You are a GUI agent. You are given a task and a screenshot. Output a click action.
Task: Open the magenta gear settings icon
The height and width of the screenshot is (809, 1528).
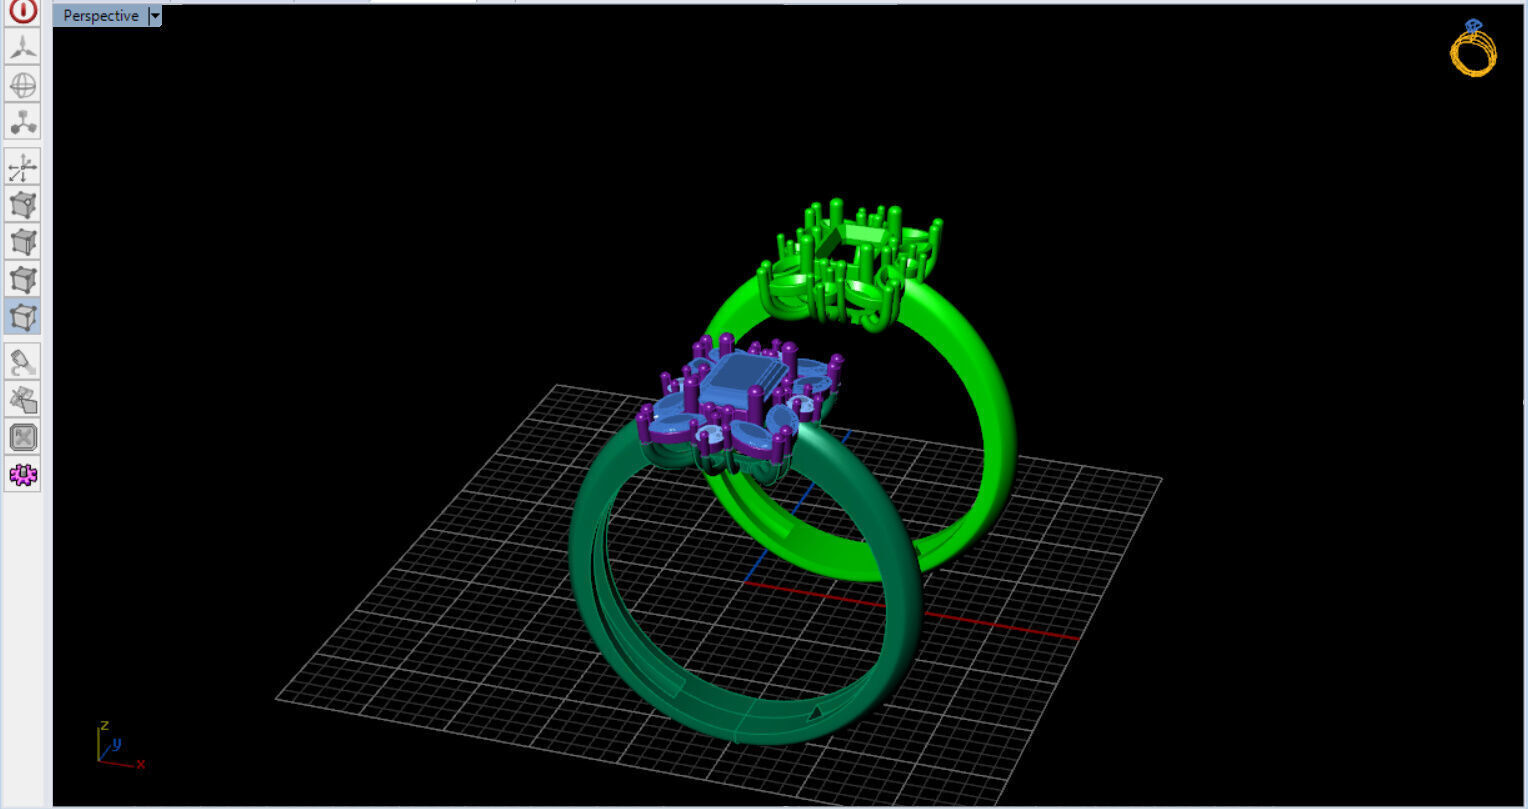[23, 474]
